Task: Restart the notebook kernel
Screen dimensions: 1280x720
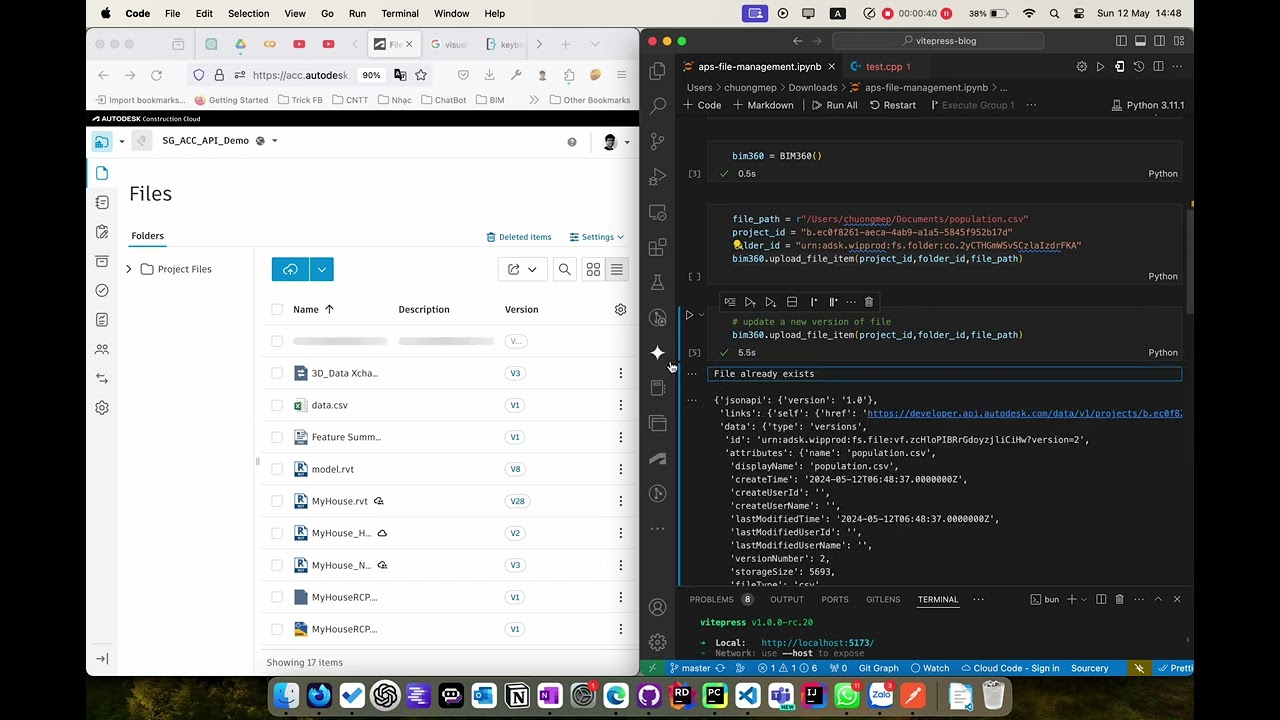Action: 892,105
